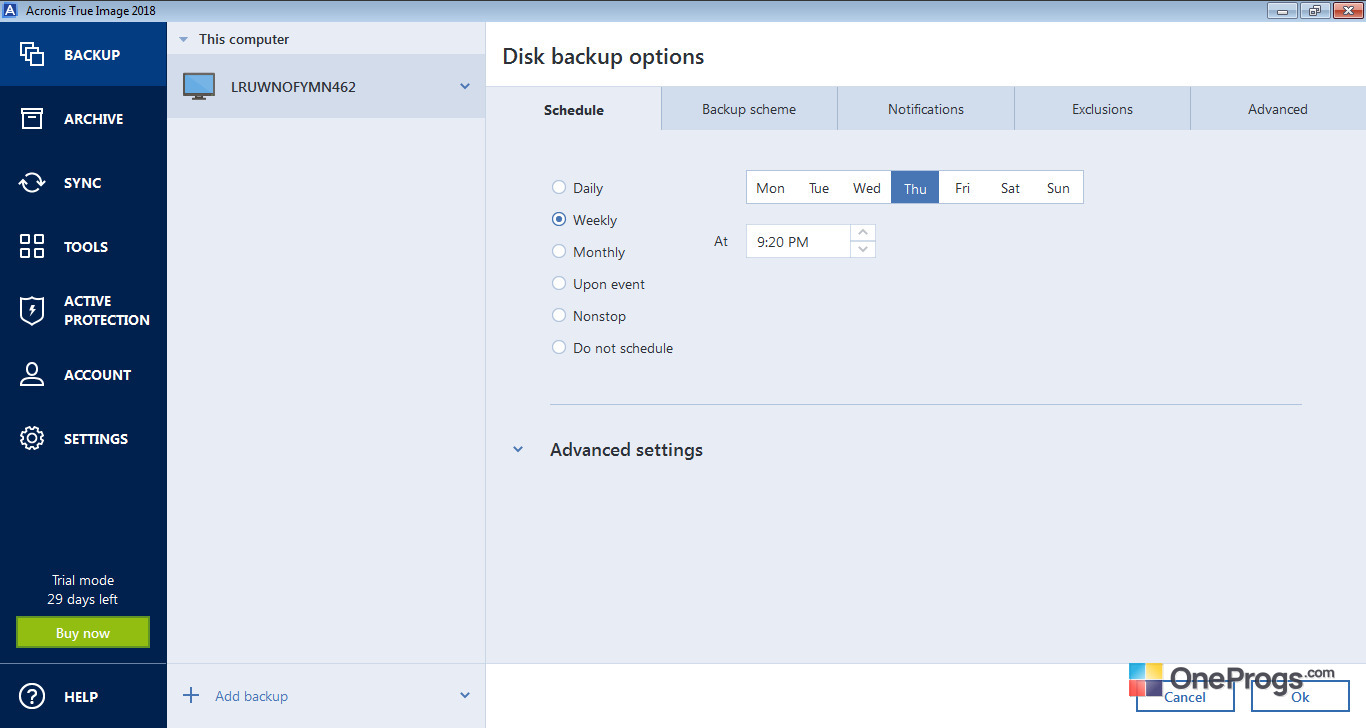1366x728 pixels.
Task: Switch to the Backup scheme tab
Action: pos(749,109)
